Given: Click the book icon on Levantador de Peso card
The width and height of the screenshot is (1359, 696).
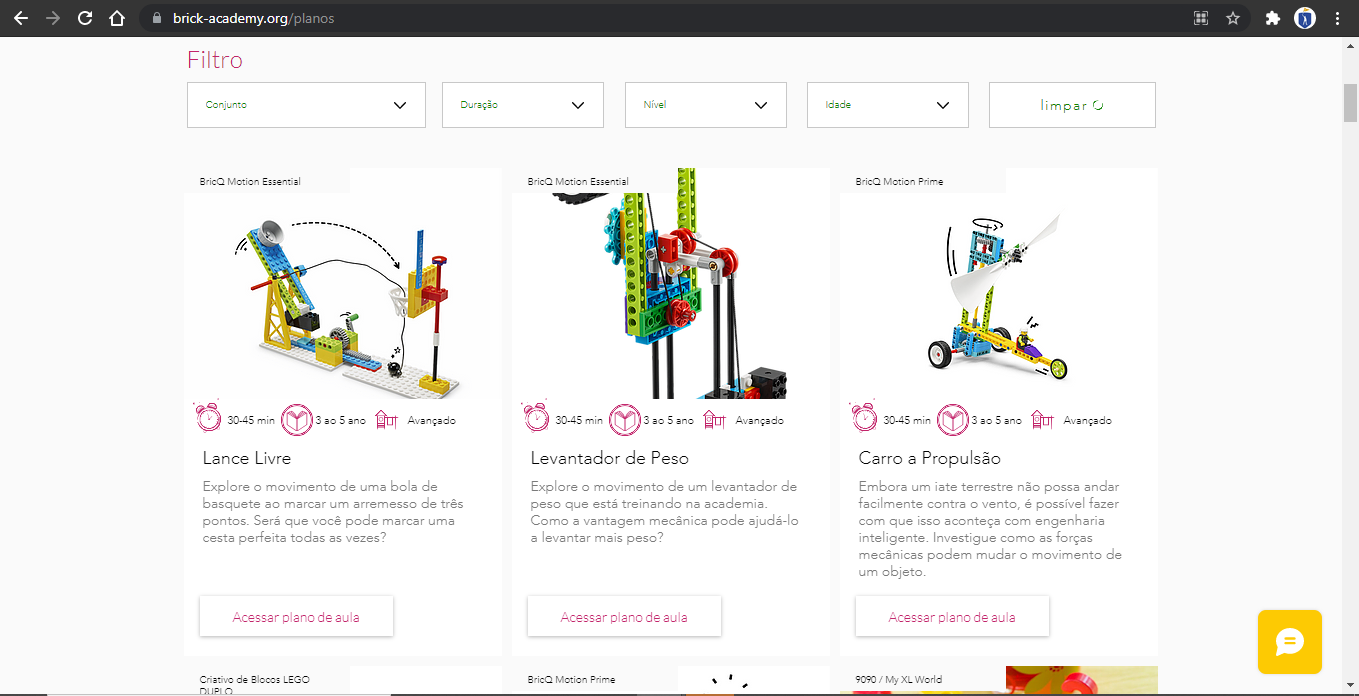Looking at the screenshot, I should (x=624, y=419).
